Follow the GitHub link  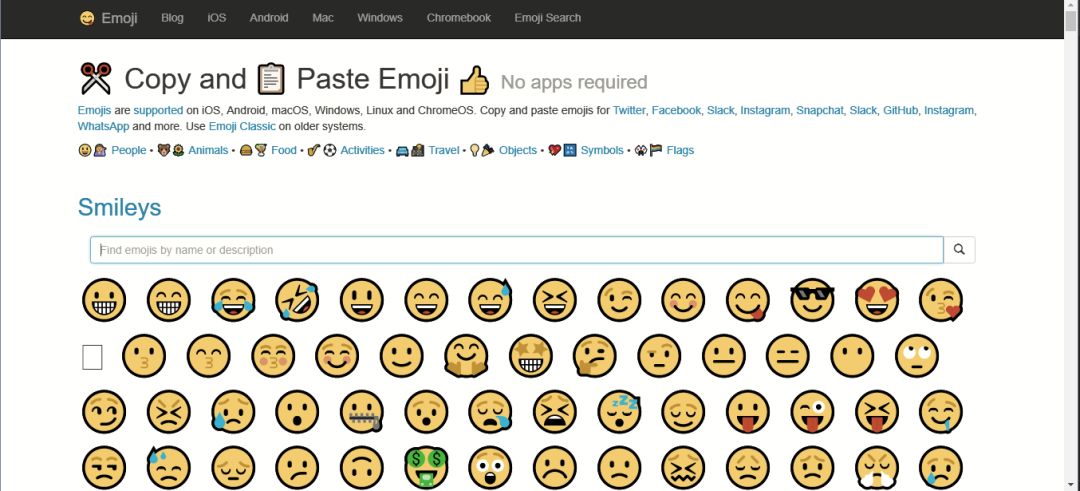[900, 110]
